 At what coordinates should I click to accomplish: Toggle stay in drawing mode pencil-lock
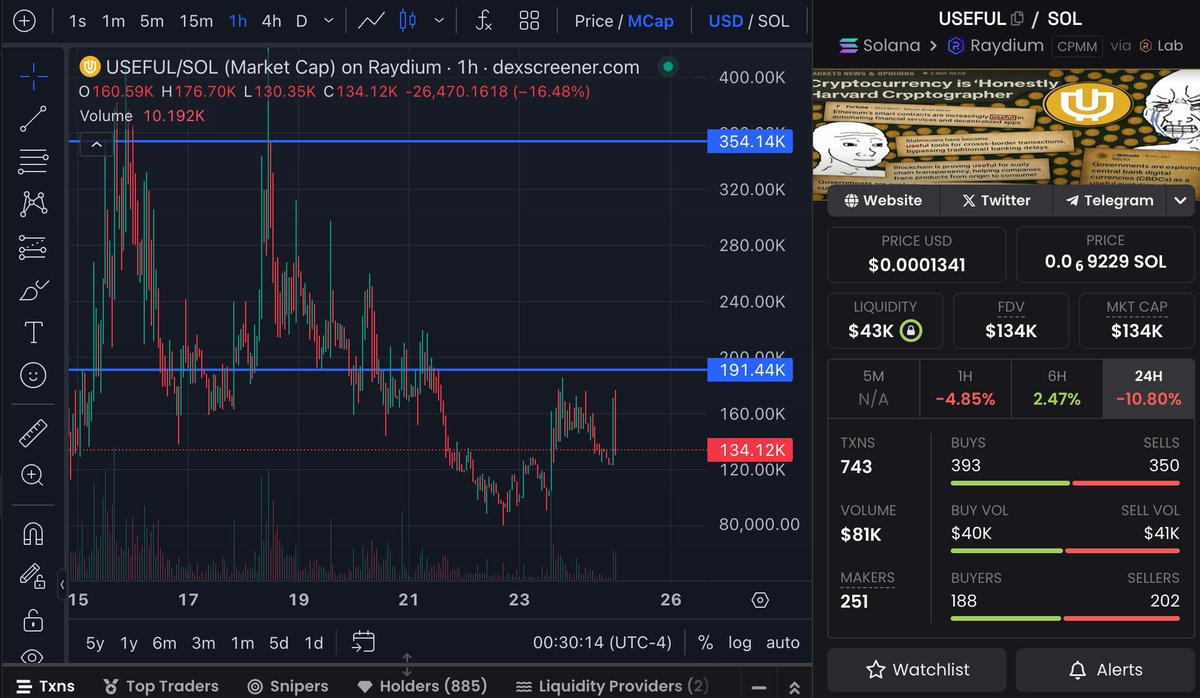point(33,576)
